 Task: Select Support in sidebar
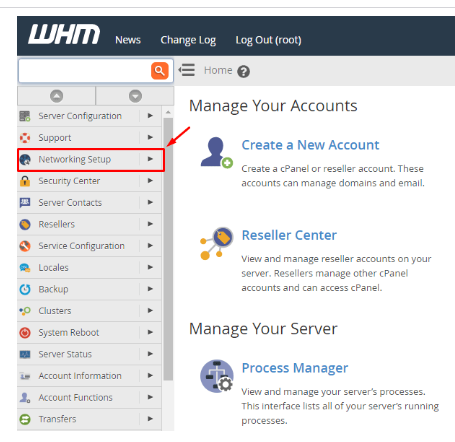pos(55,138)
